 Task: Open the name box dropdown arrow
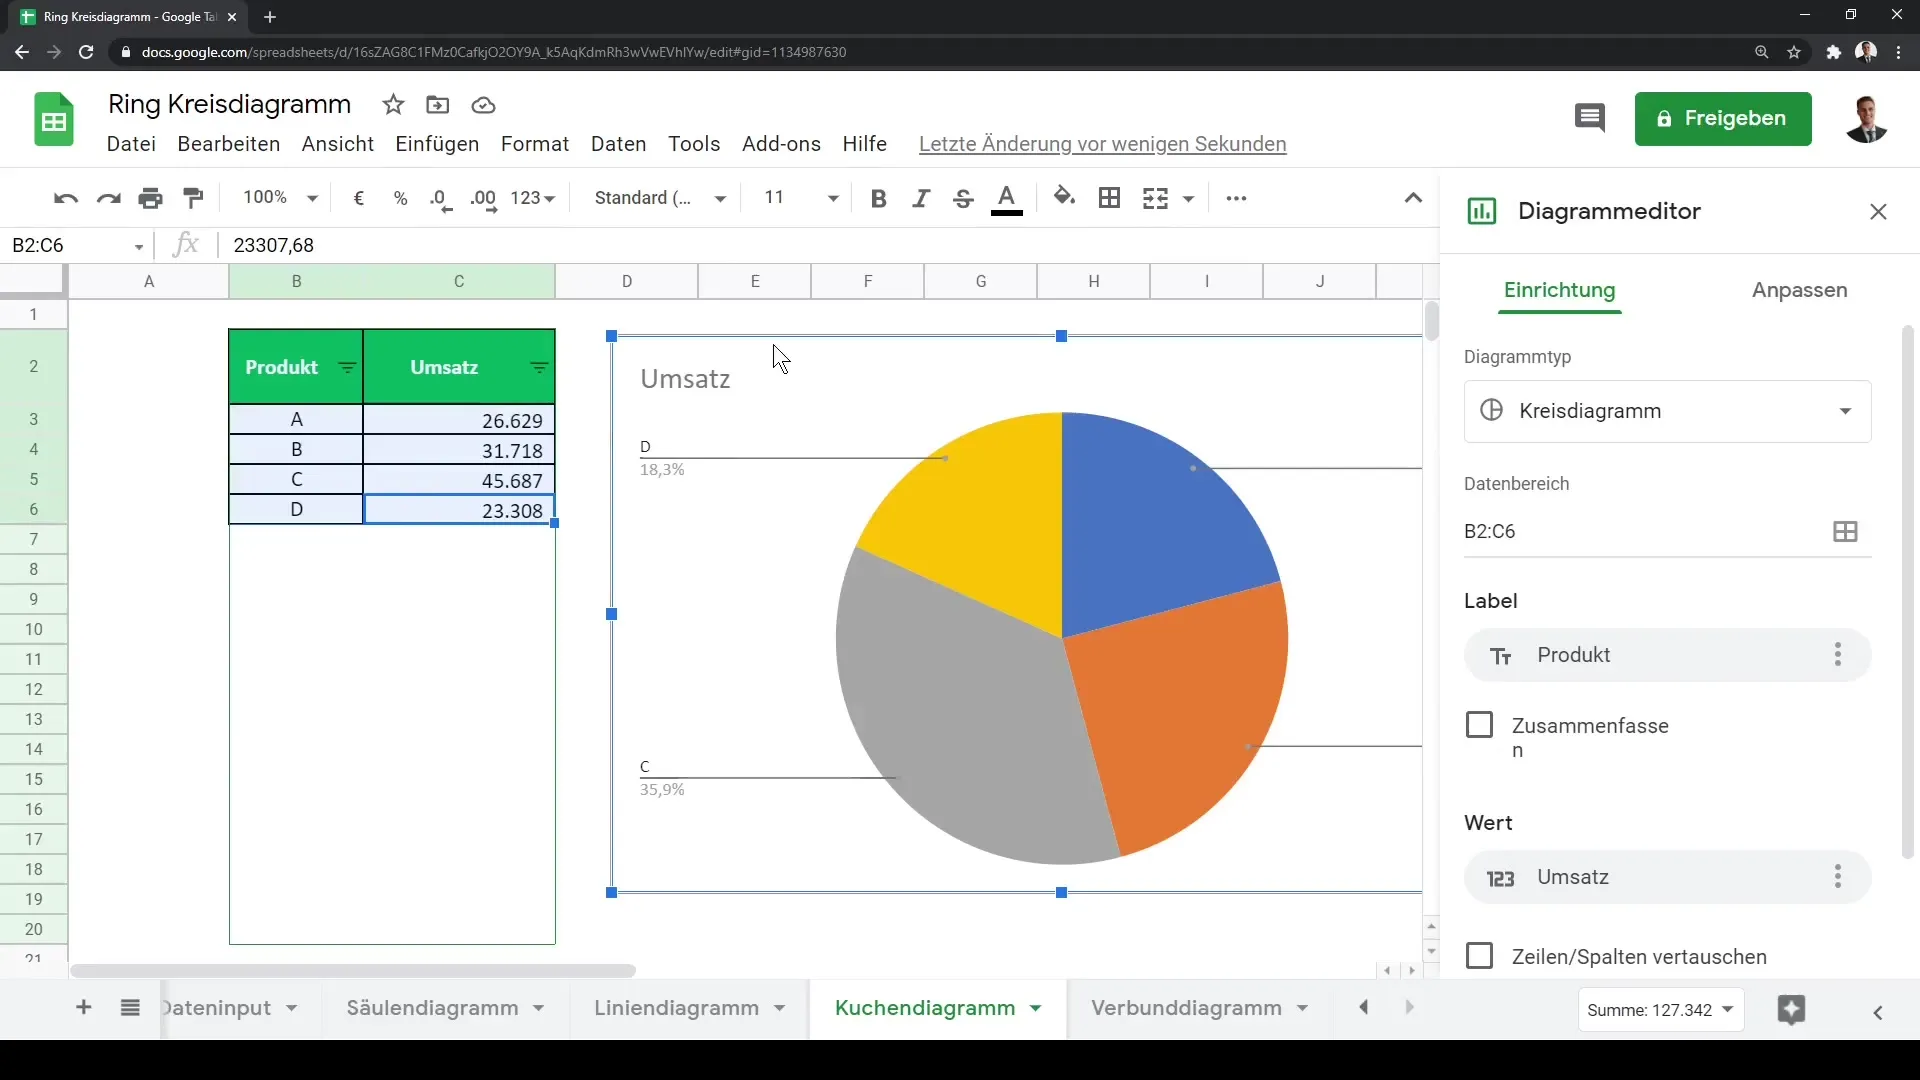click(x=139, y=246)
